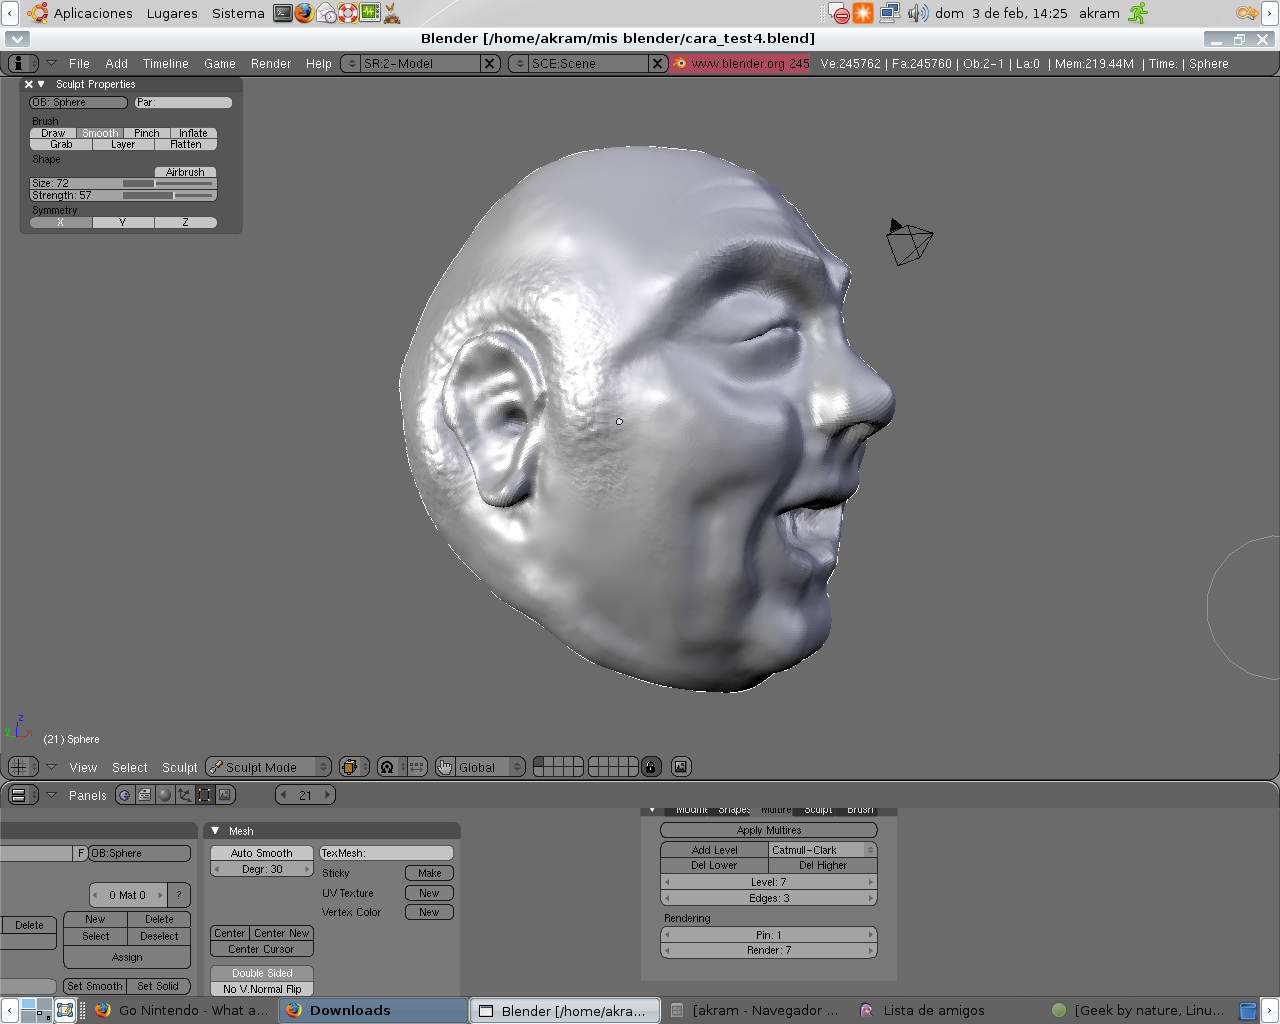The width and height of the screenshot is (1280, 1024).
Task: Click Add Level button
Action: point(715,850)
